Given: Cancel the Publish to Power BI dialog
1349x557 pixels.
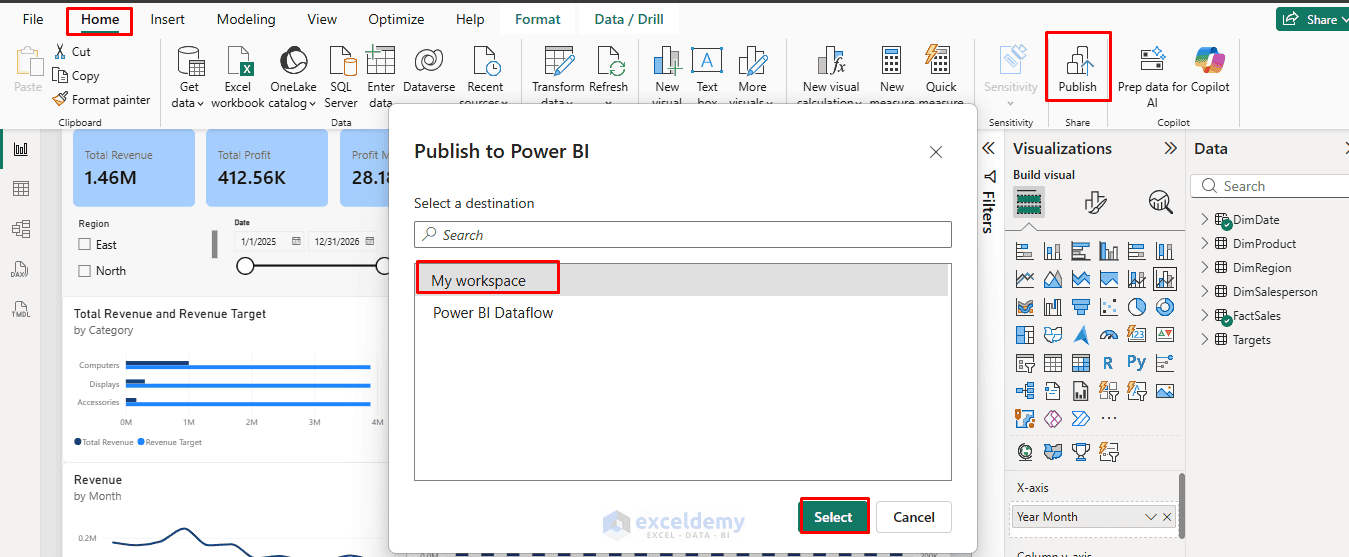Looking at the screenshot, I should pos(914,517).
